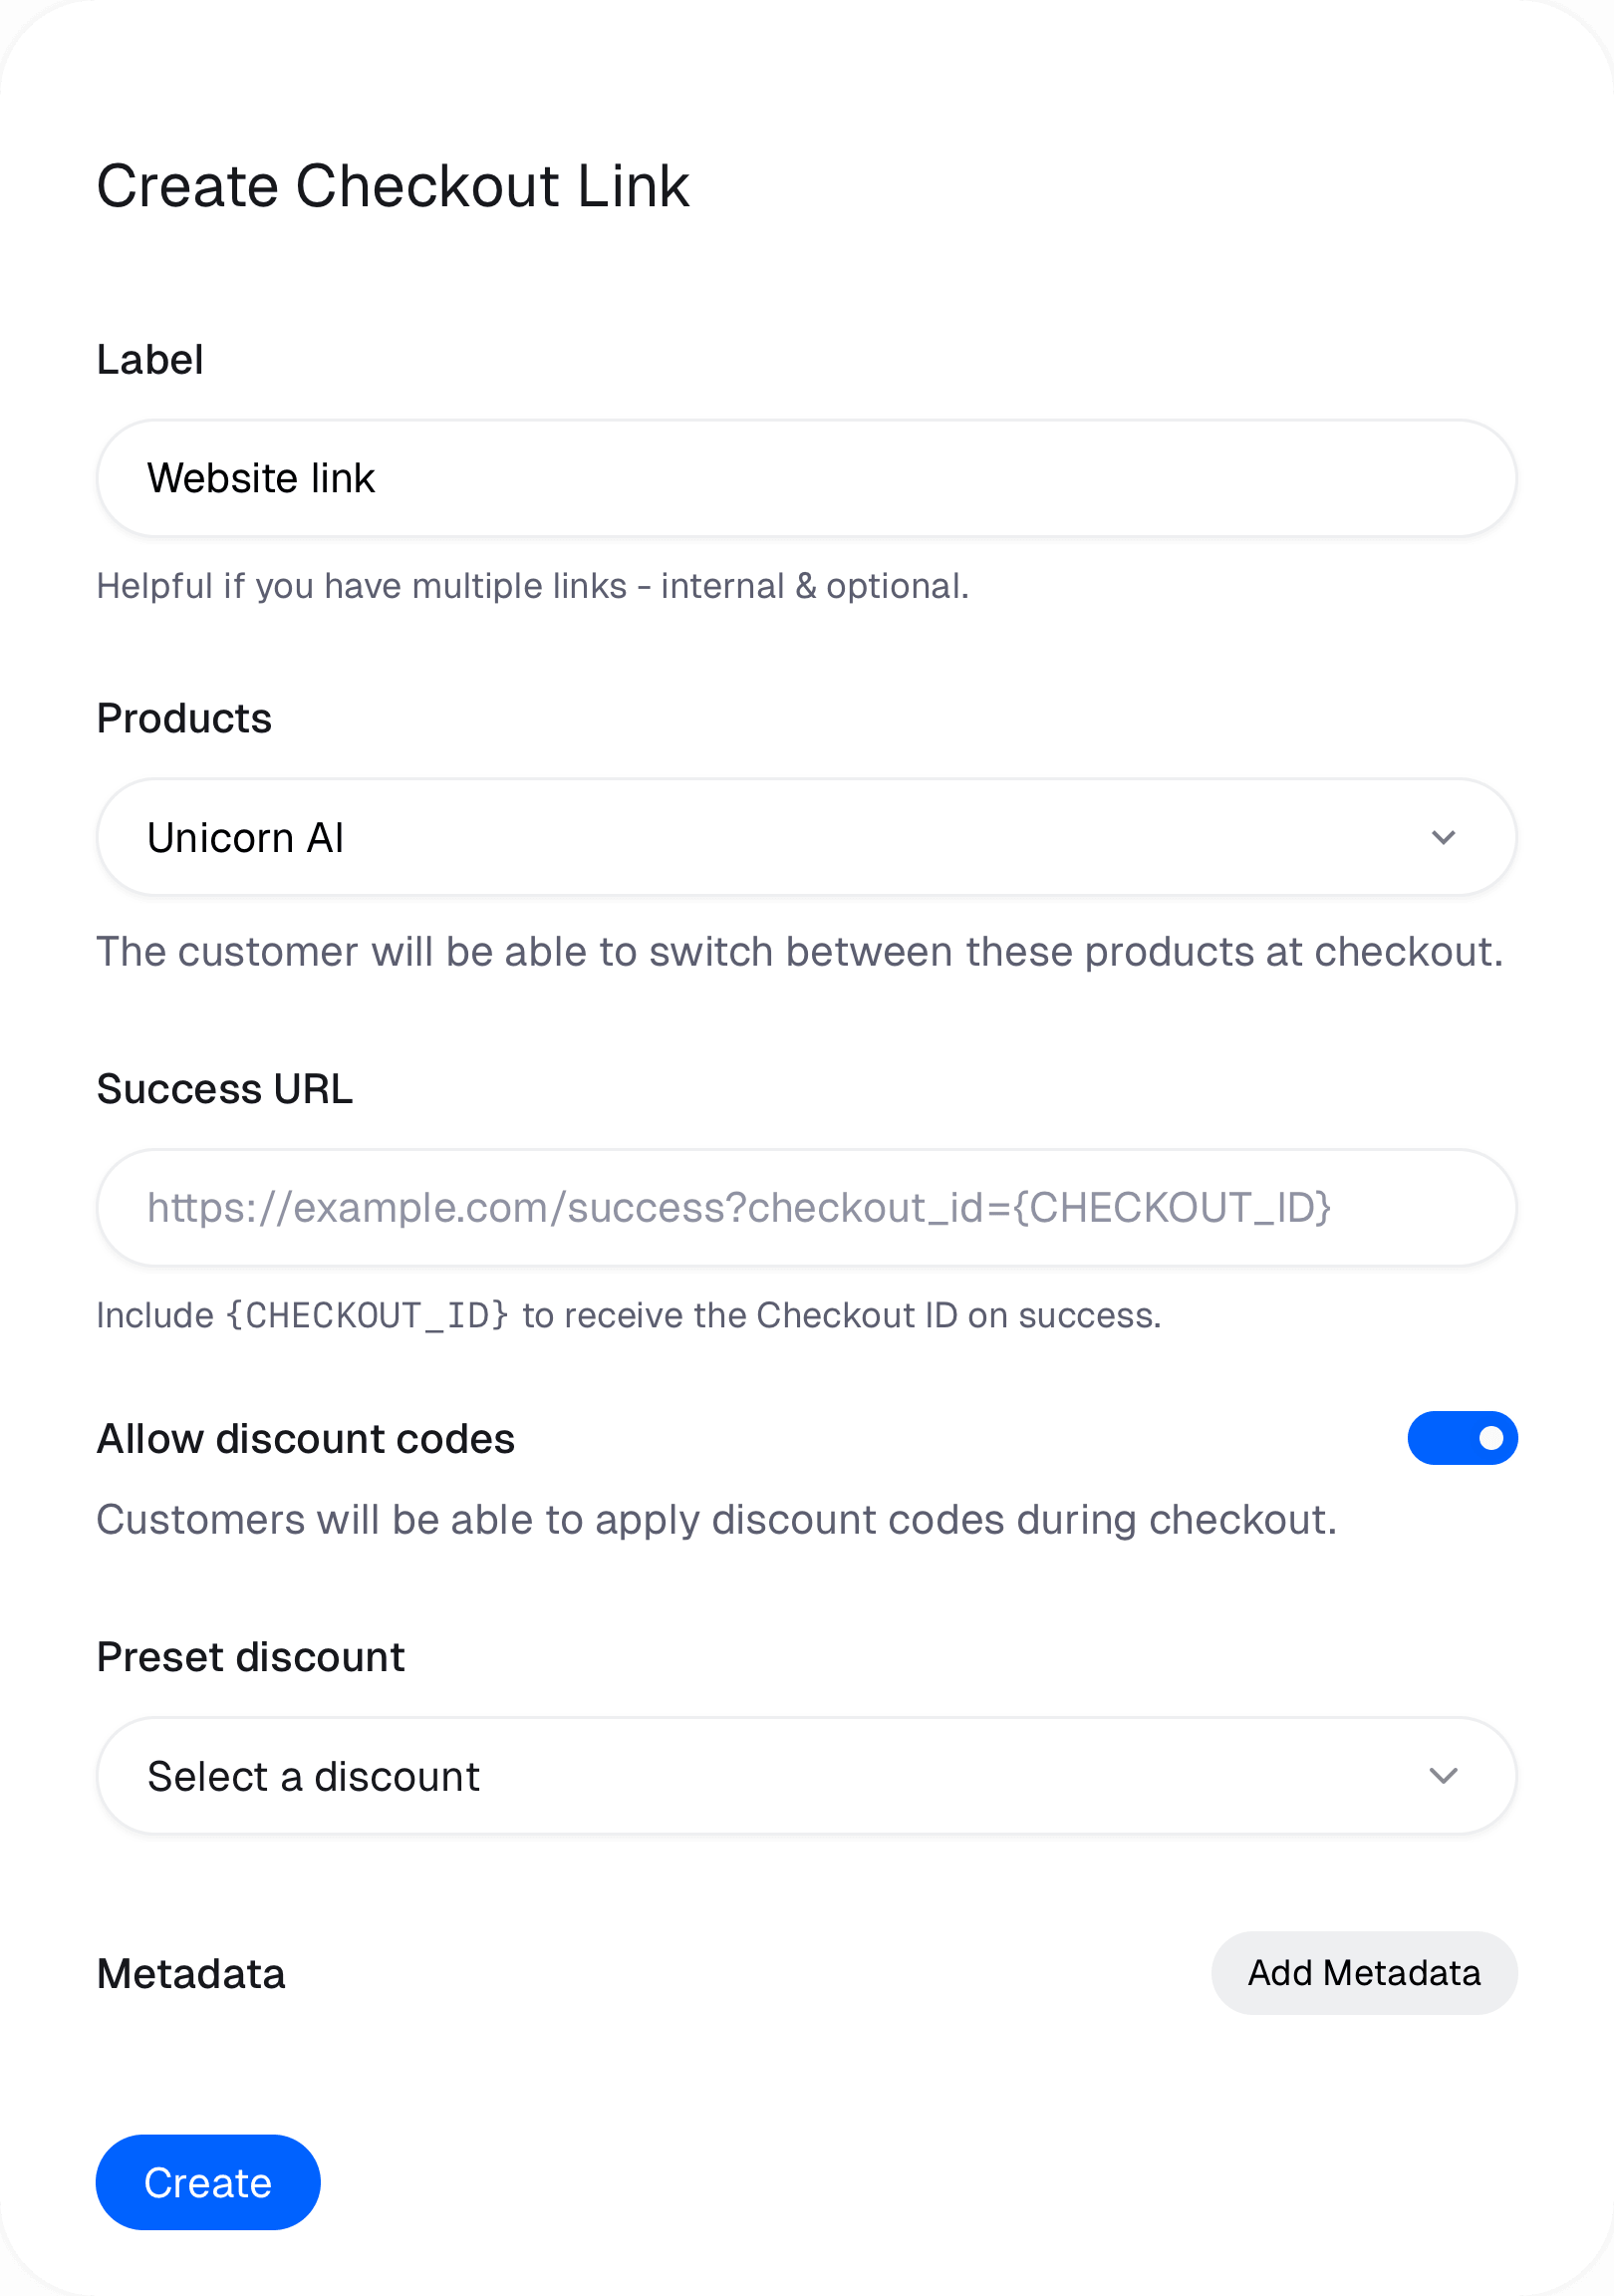Viewport: 1614px width, 2296px height.
Task: Click the Products section label
Action: pyautogui.click(x=184, y=719)
